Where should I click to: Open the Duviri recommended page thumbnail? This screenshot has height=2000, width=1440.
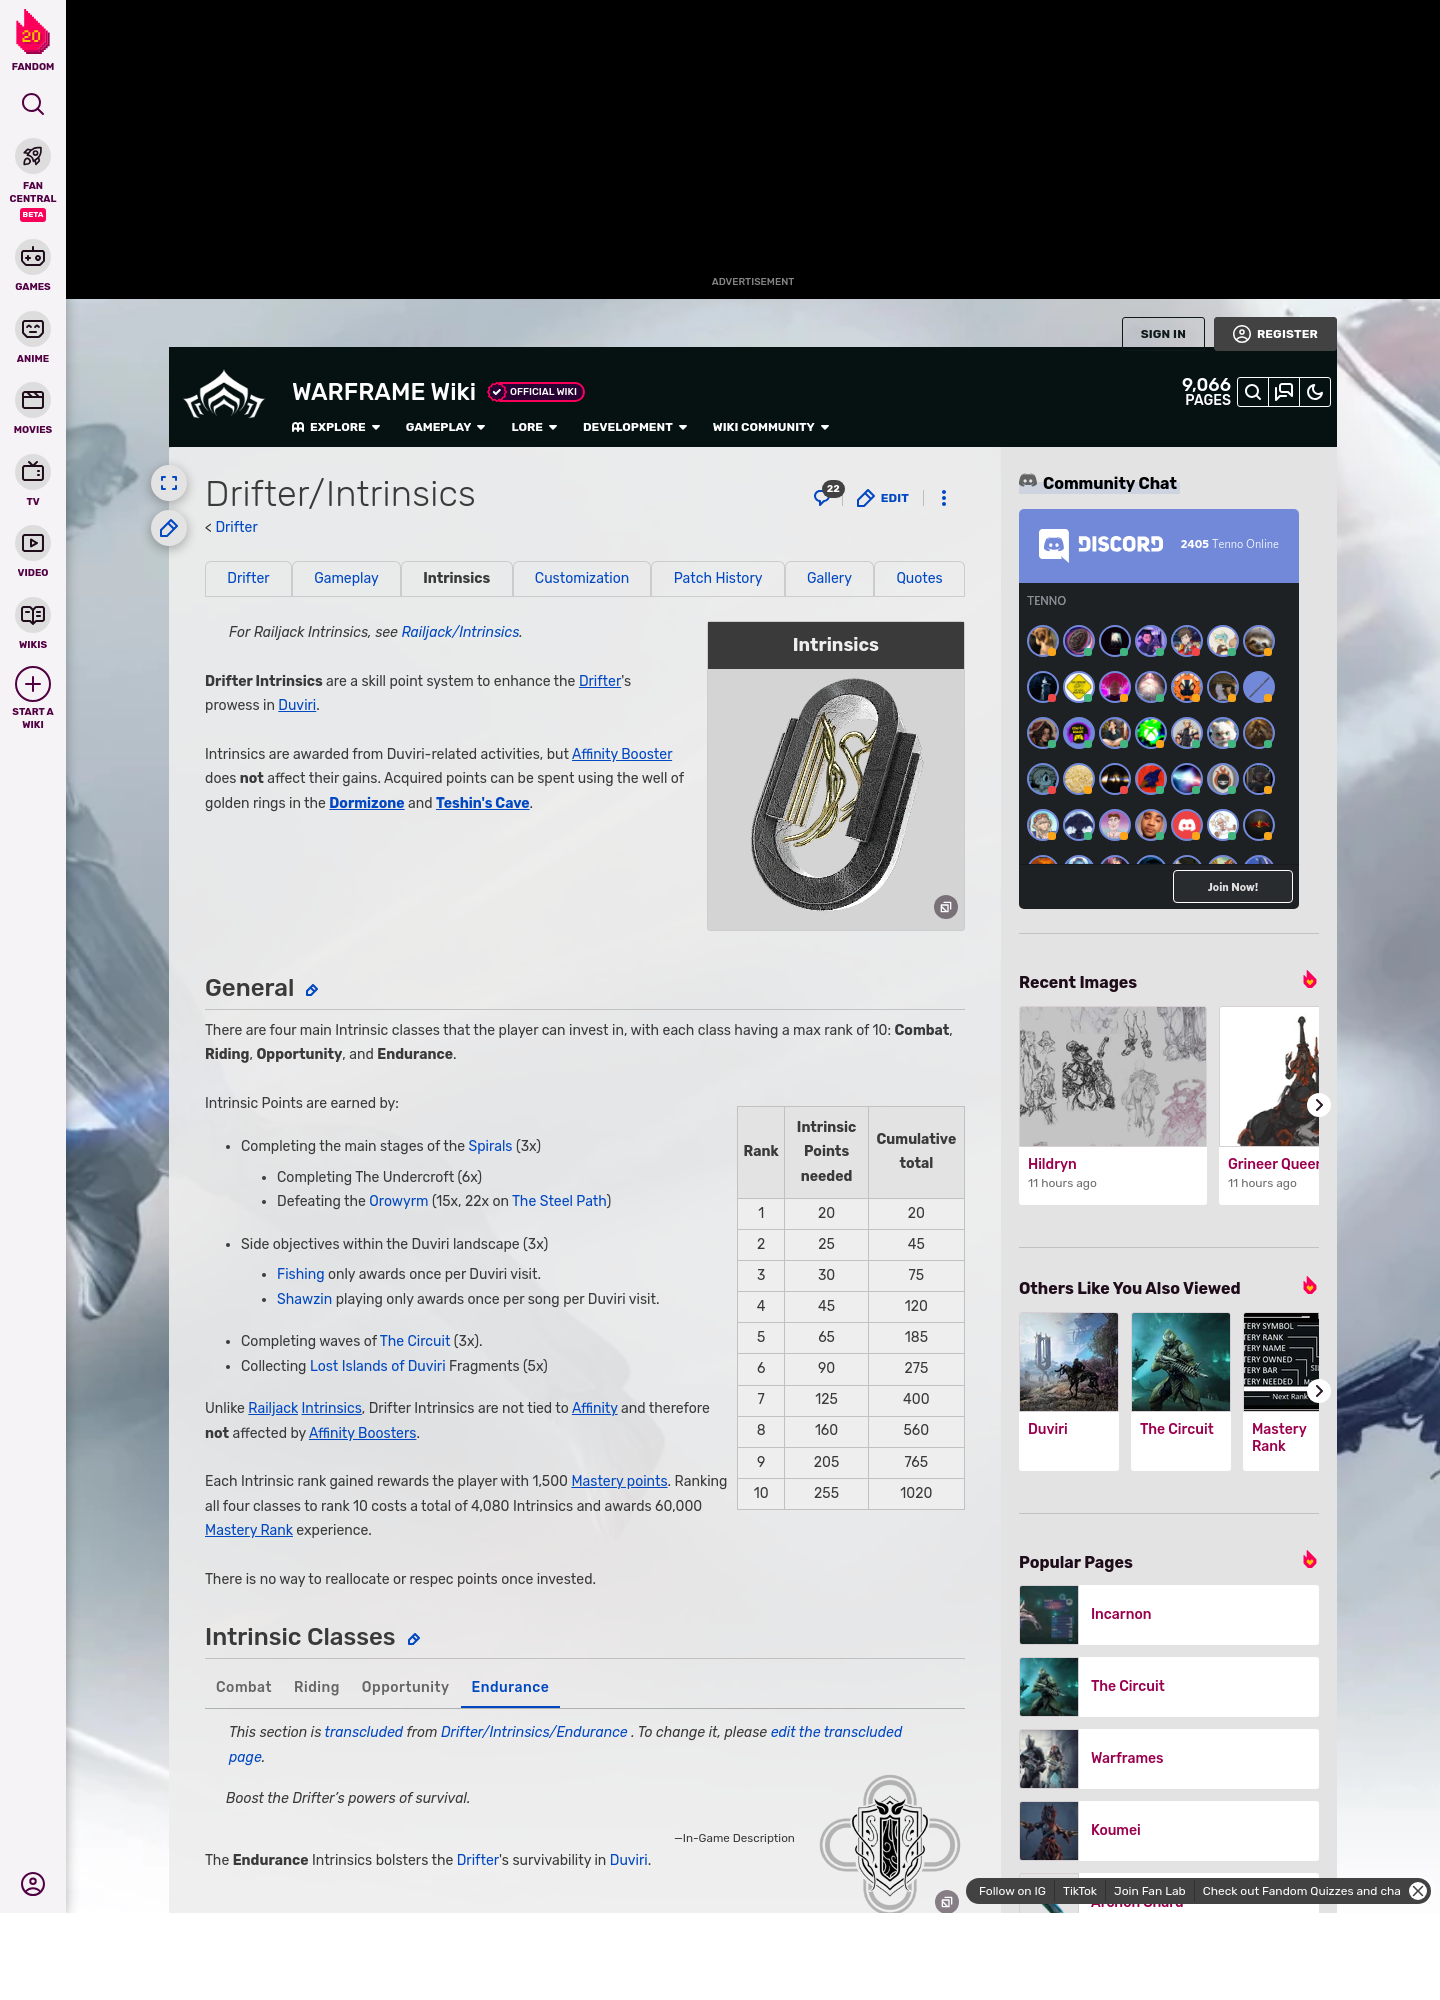click(x=1069, y=1362)
